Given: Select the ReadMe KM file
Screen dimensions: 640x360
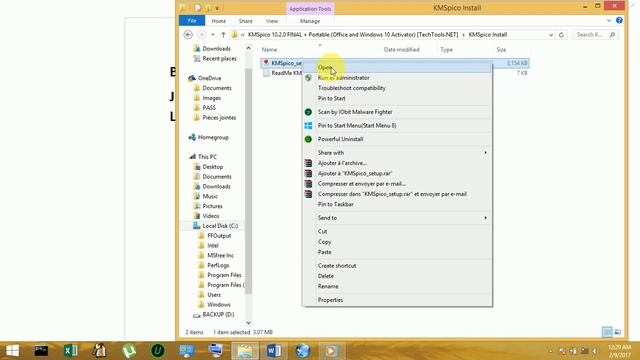Looking at the screenshot, I should pyautogui.click(x=283, y=73).
